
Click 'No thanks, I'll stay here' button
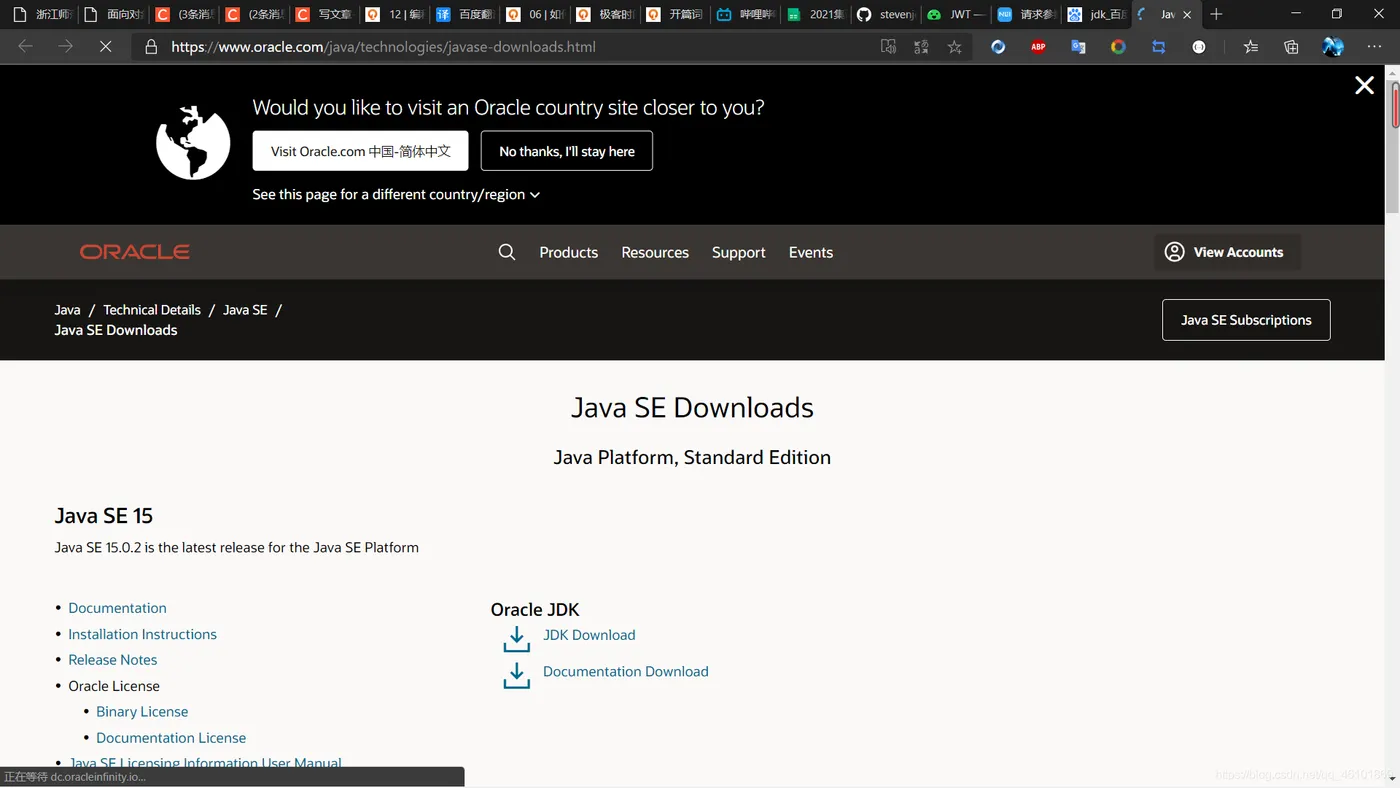pos(567,151)
